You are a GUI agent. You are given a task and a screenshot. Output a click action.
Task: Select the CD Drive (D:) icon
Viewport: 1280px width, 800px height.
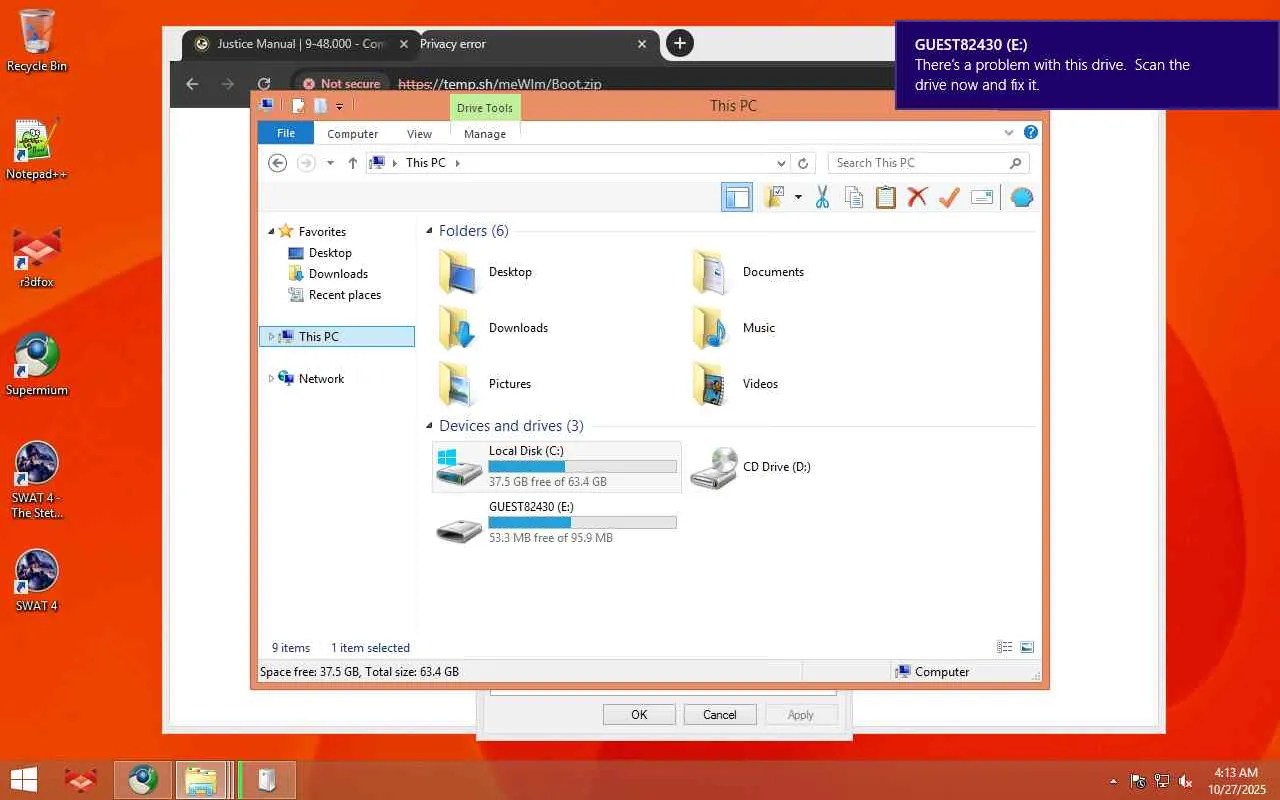tap(714, 468)
